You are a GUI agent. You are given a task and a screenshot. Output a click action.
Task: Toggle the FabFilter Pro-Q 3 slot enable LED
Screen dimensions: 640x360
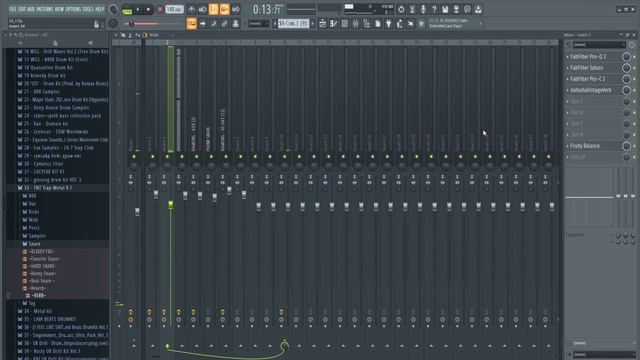coord(634,57)
